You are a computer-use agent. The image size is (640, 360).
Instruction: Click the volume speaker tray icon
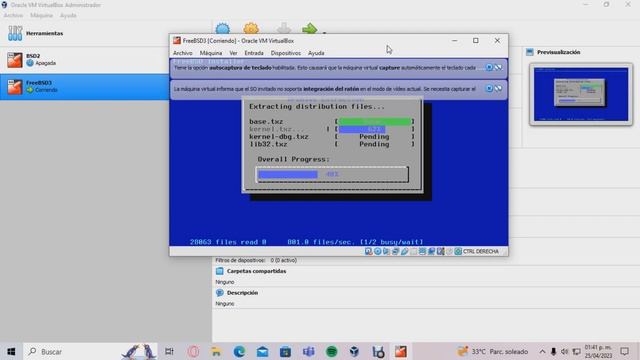pos(564,351)
